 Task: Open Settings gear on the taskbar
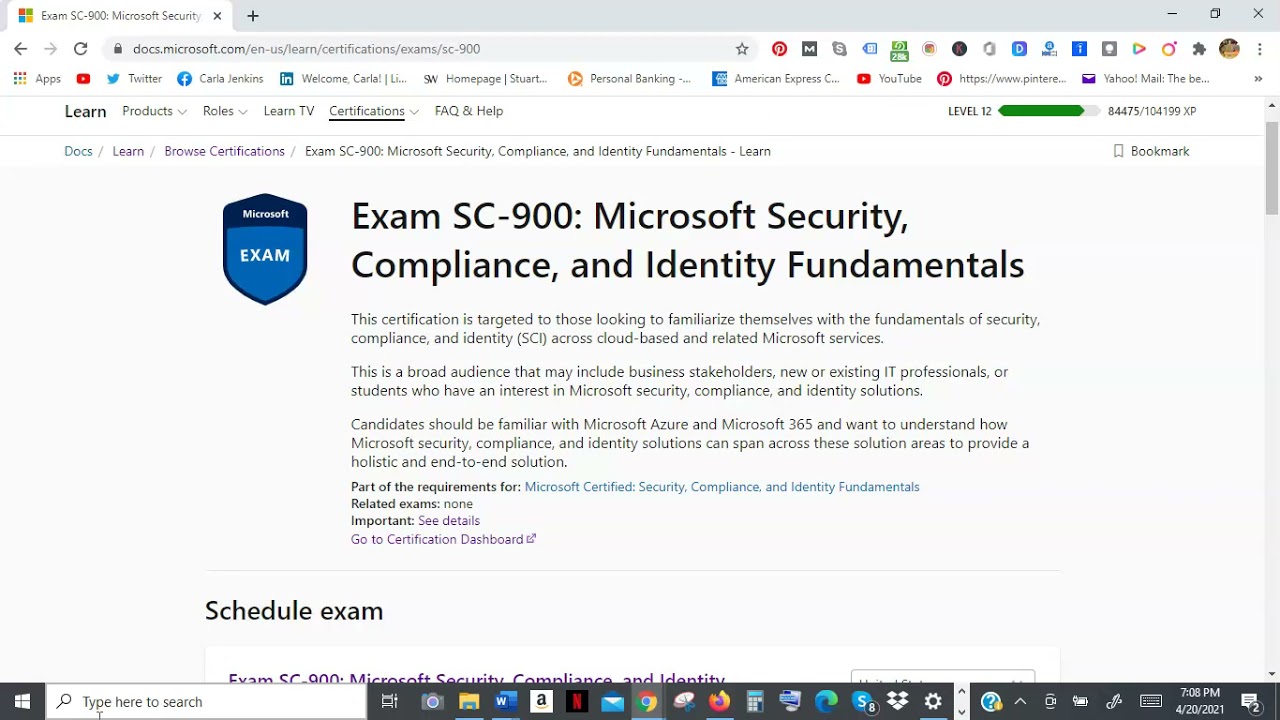tap(933, 702)
